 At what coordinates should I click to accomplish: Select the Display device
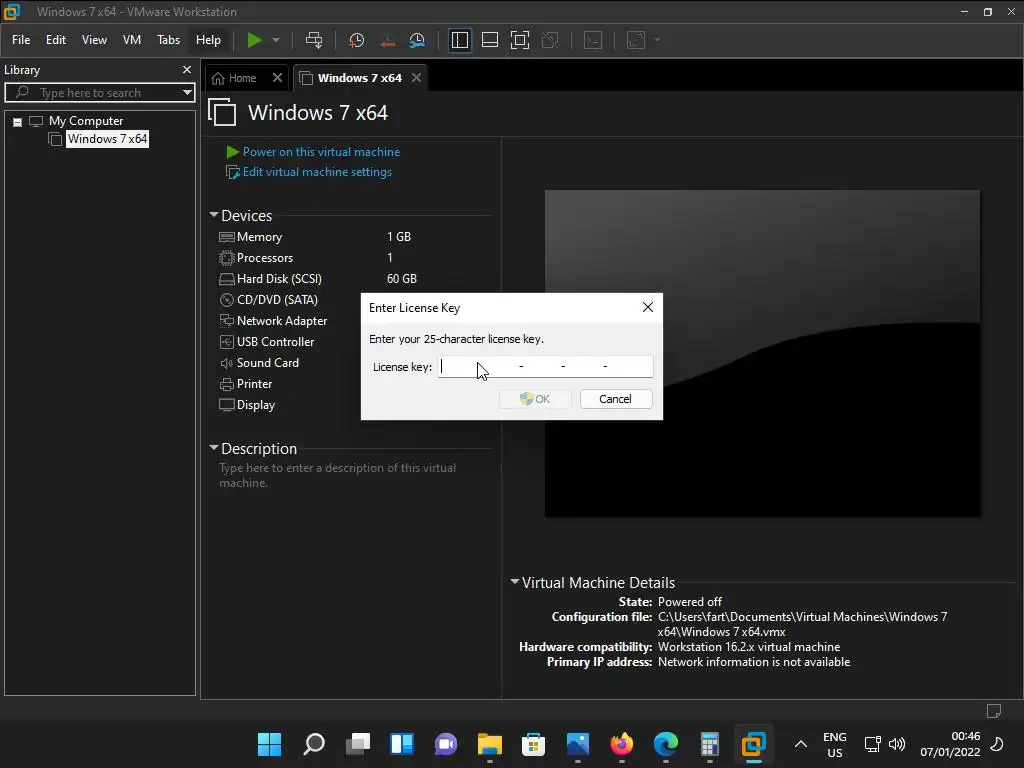pos(255,405)
